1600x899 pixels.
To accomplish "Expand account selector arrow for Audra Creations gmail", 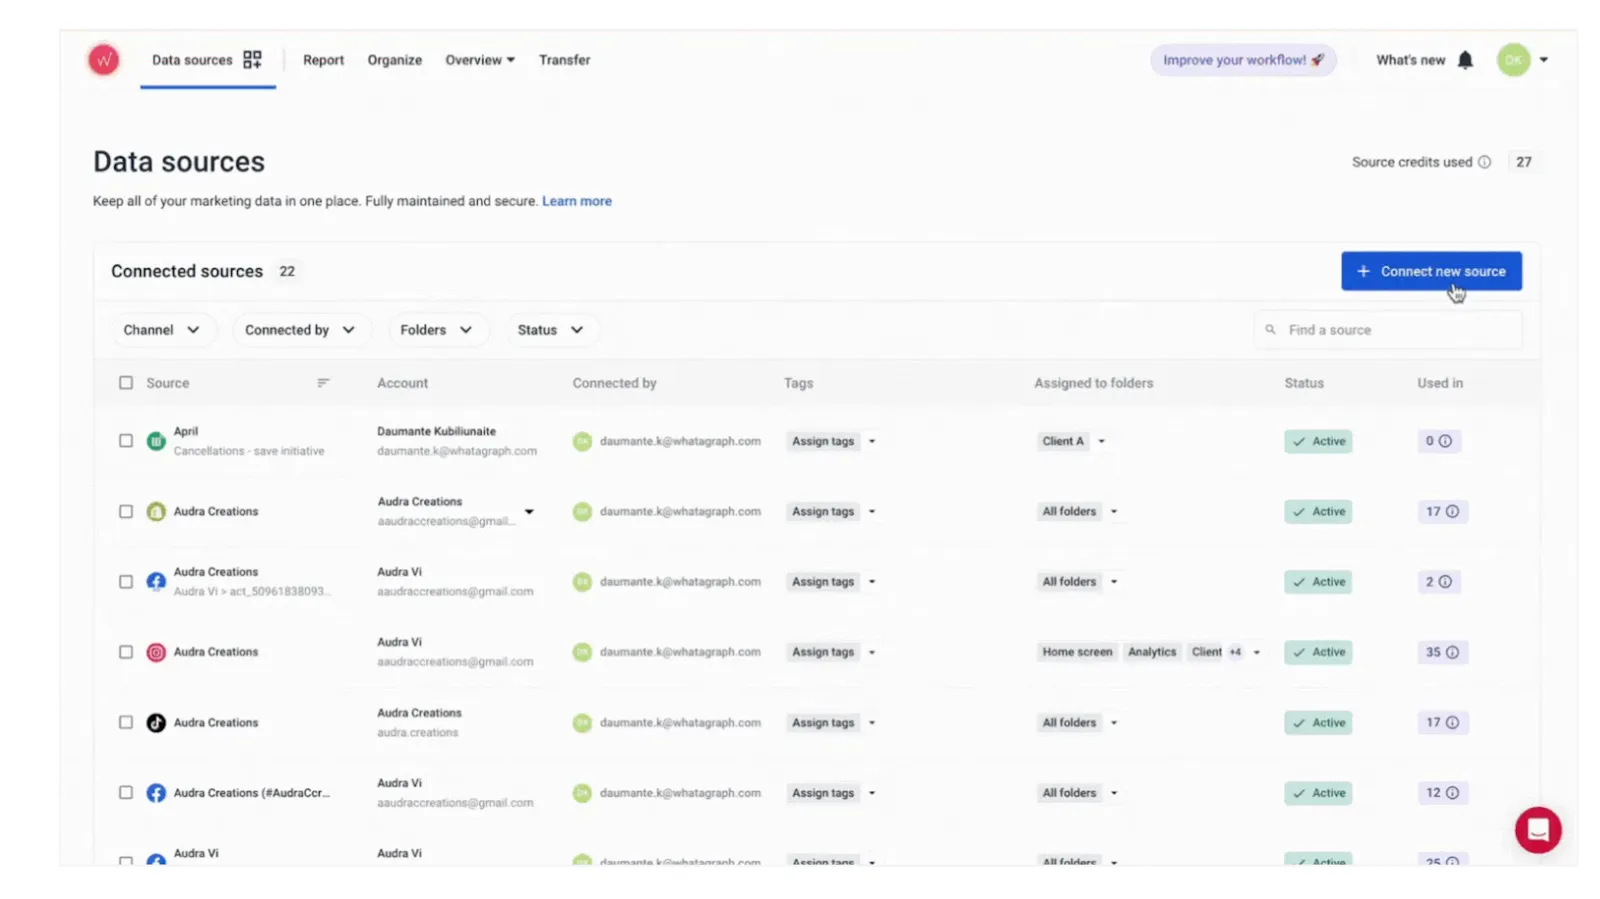I will pos(529,512).
